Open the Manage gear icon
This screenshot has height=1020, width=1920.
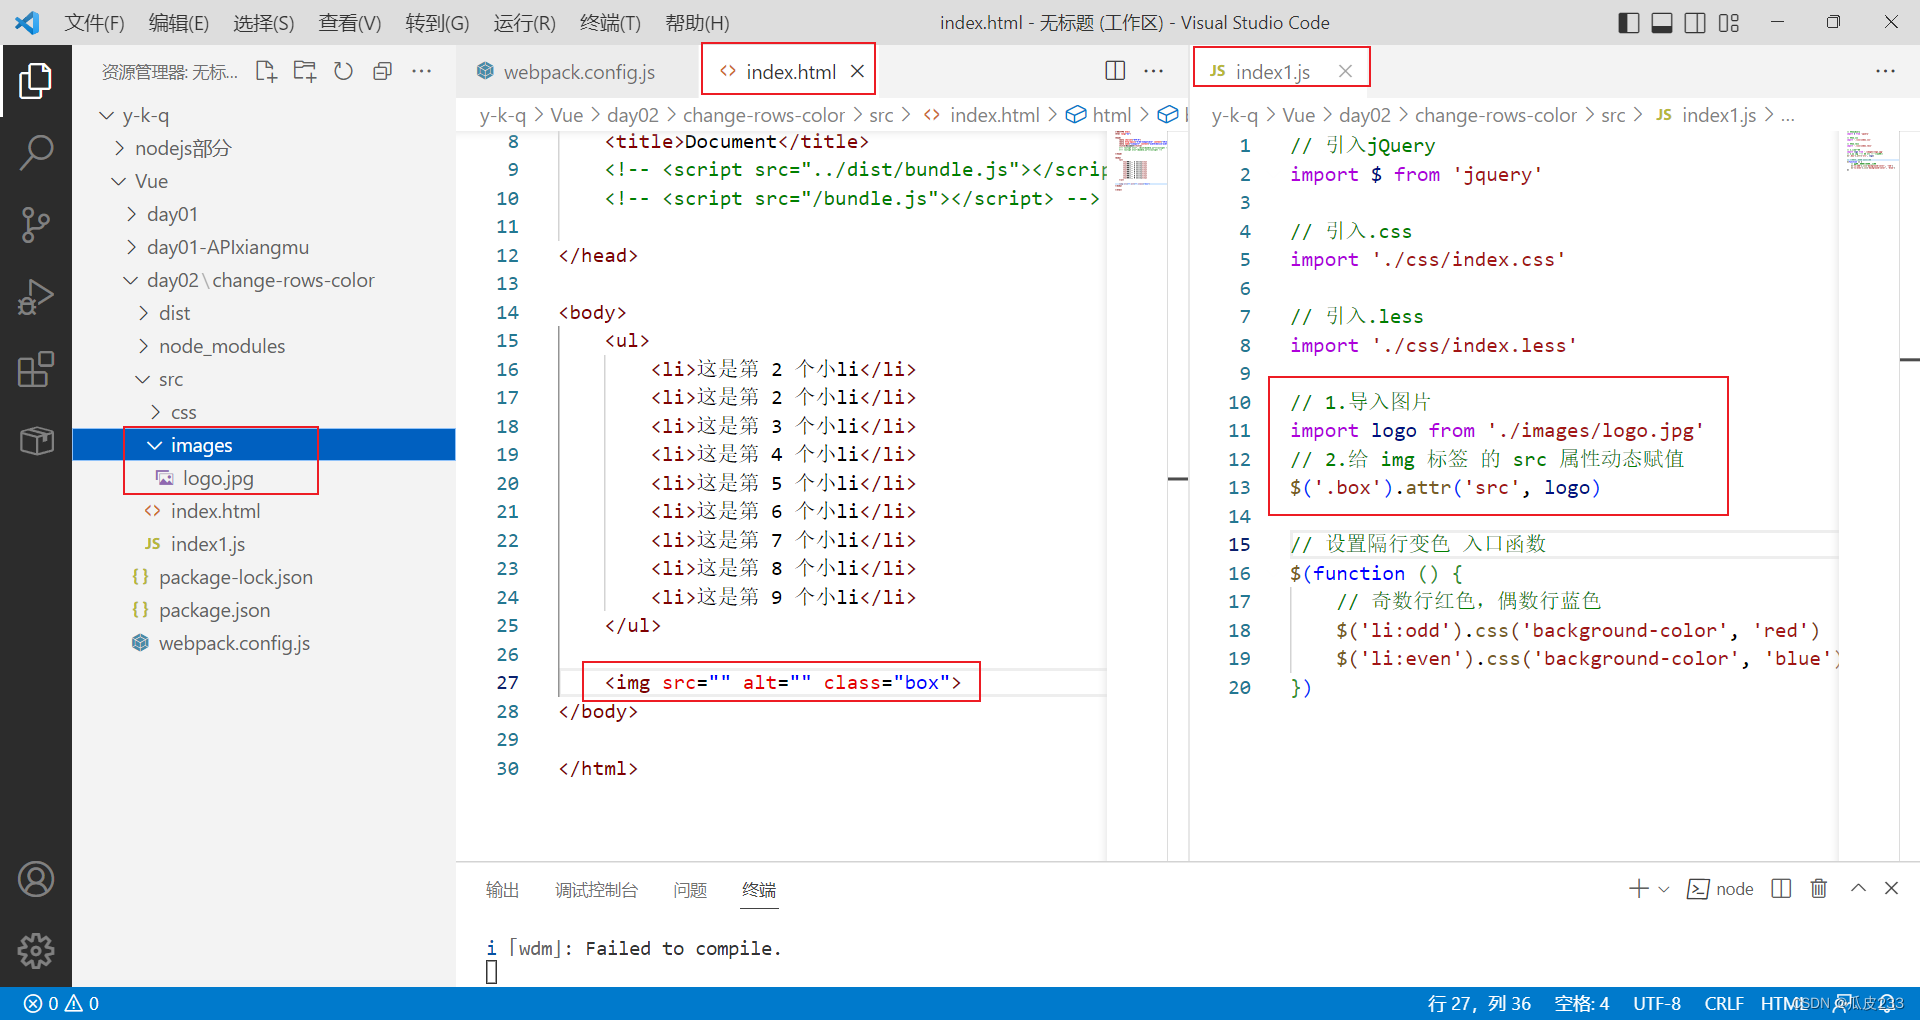[x=36, y=951]
